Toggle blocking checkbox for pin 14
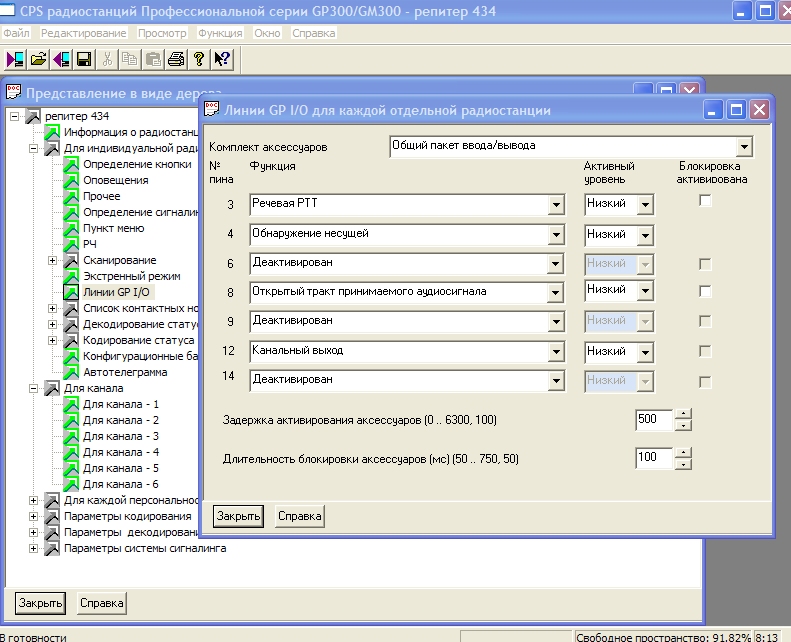Image resolution: width=791 pixels, height=642 pixels. click(x=705, y=382)
